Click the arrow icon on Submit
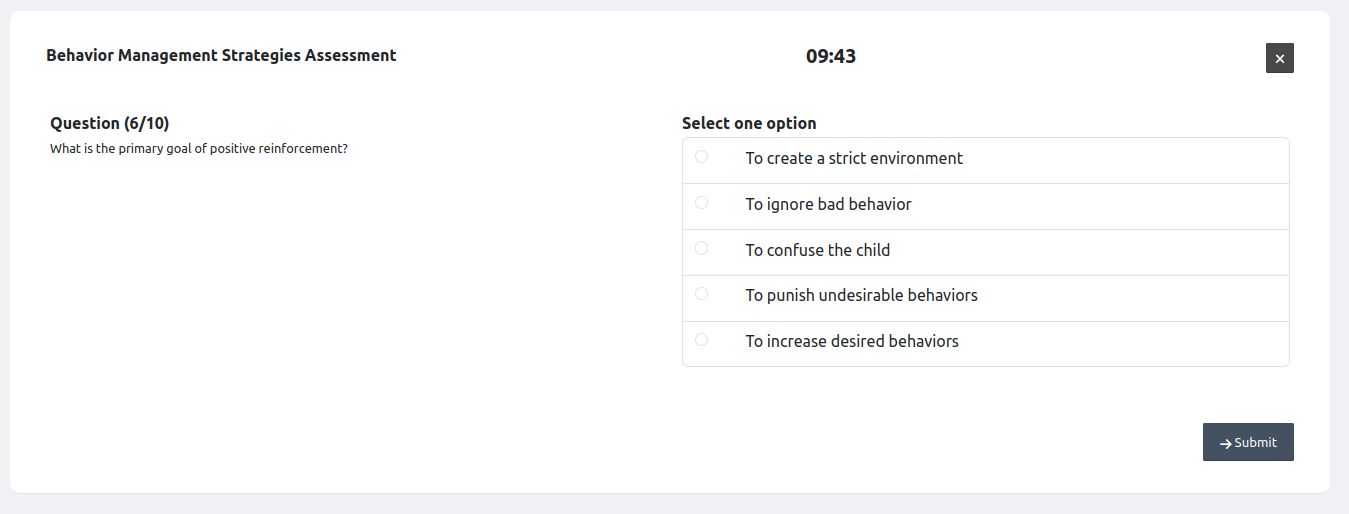Viewport: 1349px width, 514px height. coord(1225,443)
